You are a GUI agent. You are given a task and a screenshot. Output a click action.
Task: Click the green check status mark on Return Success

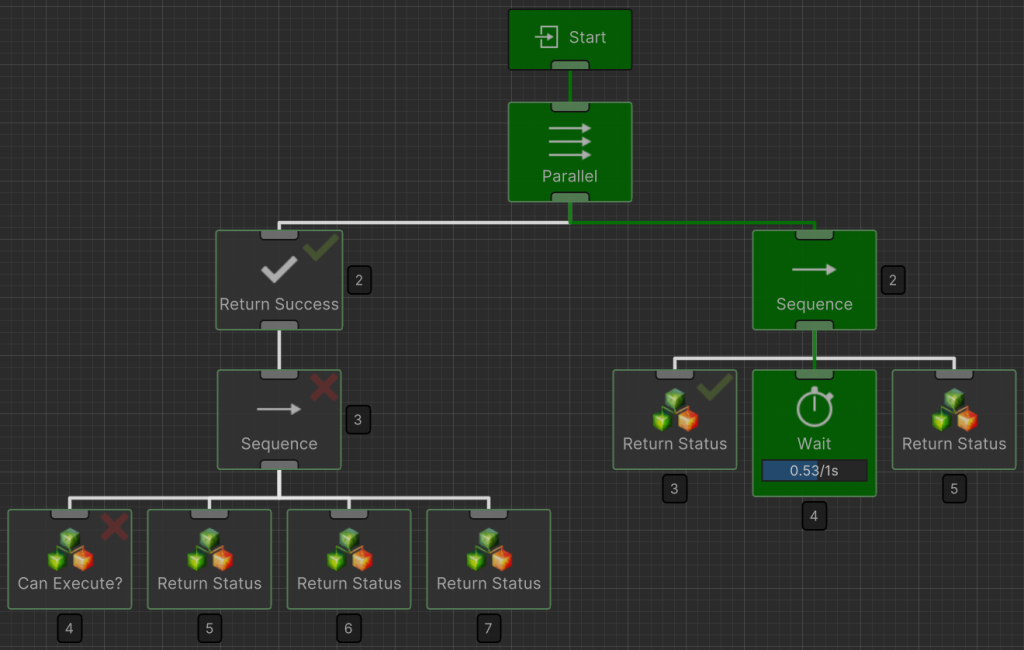click(321, 248)
